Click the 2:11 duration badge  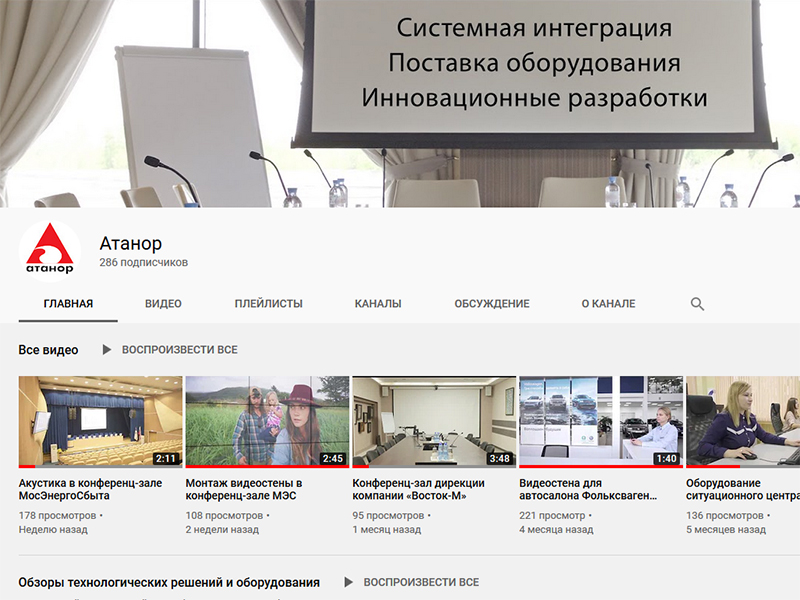coord(166,458)
